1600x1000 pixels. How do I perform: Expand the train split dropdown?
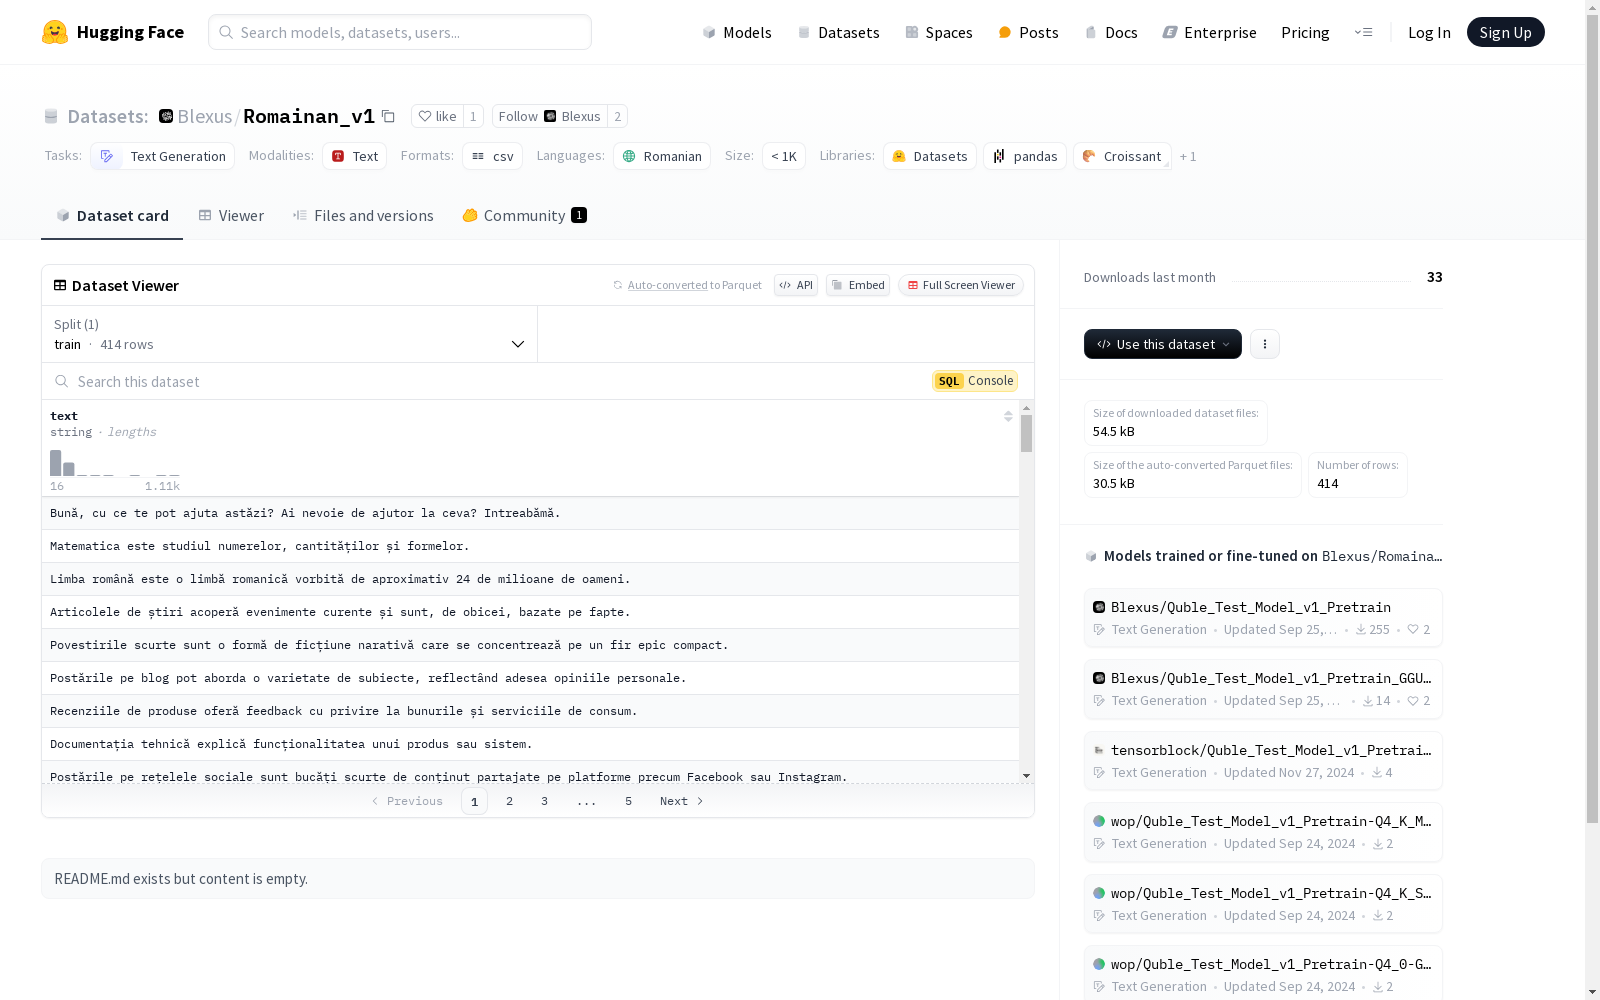pyautogui.click(x=290, y=334)
